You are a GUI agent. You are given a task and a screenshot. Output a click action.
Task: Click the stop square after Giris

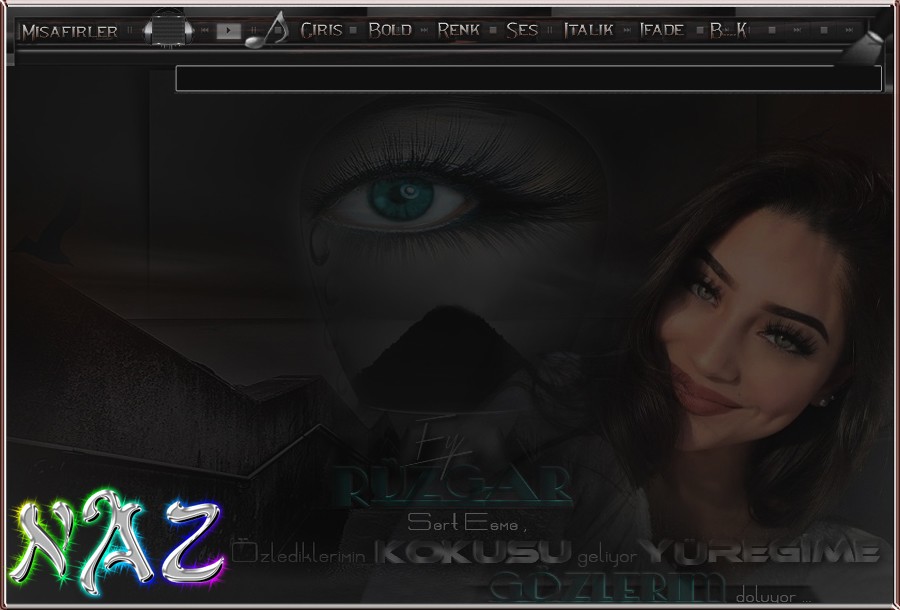pos(354,30)
